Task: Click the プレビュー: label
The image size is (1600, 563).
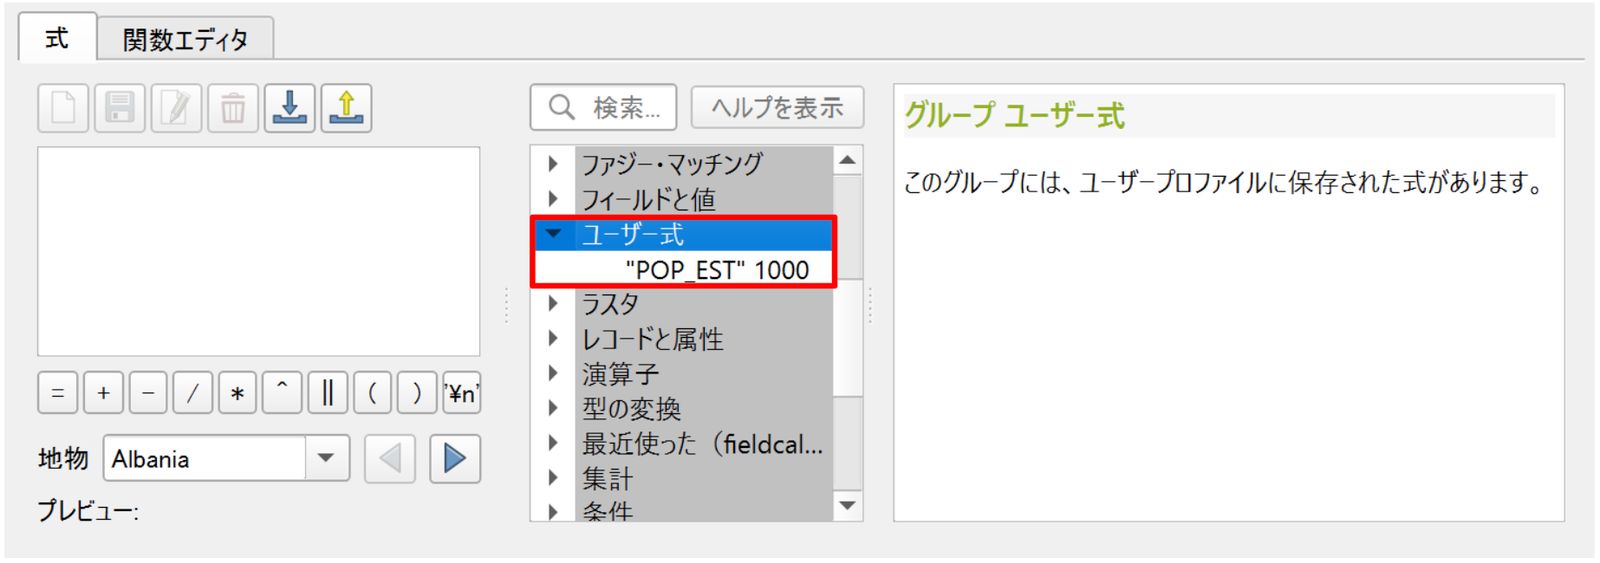Action: pos(88,510)
